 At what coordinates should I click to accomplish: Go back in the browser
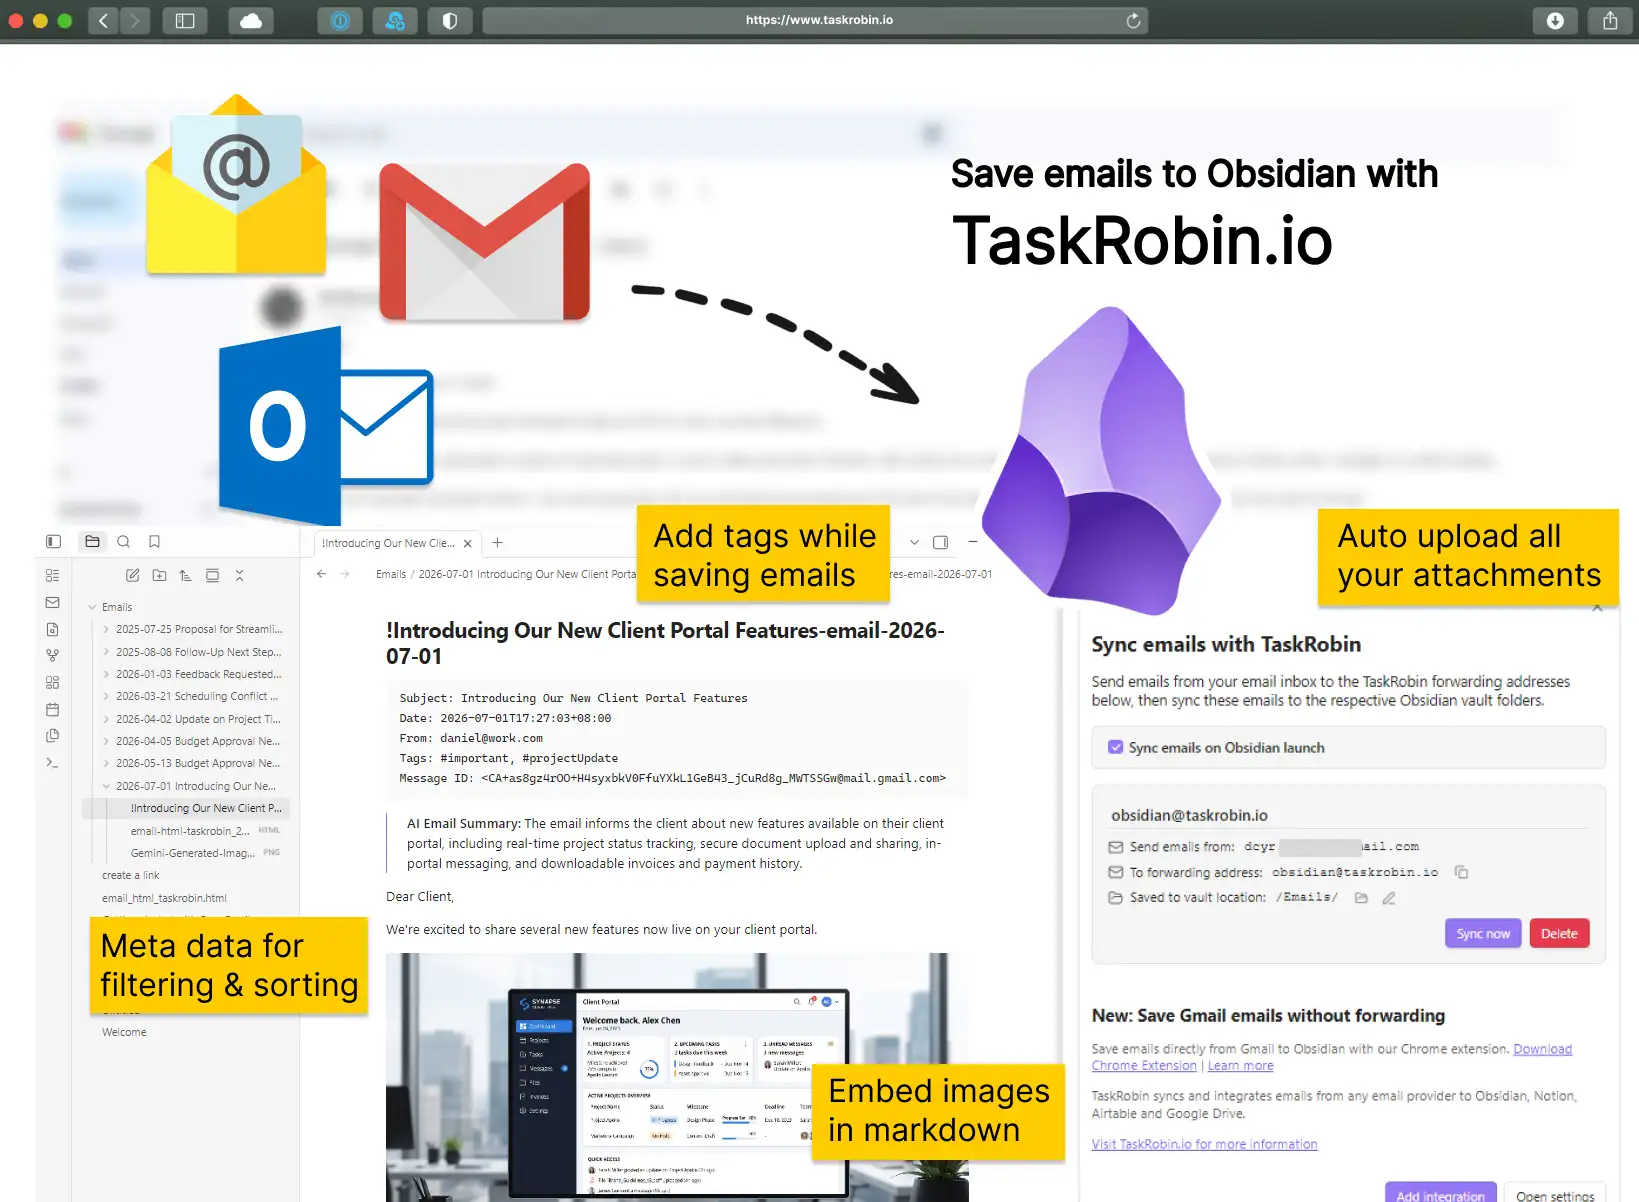103,20
